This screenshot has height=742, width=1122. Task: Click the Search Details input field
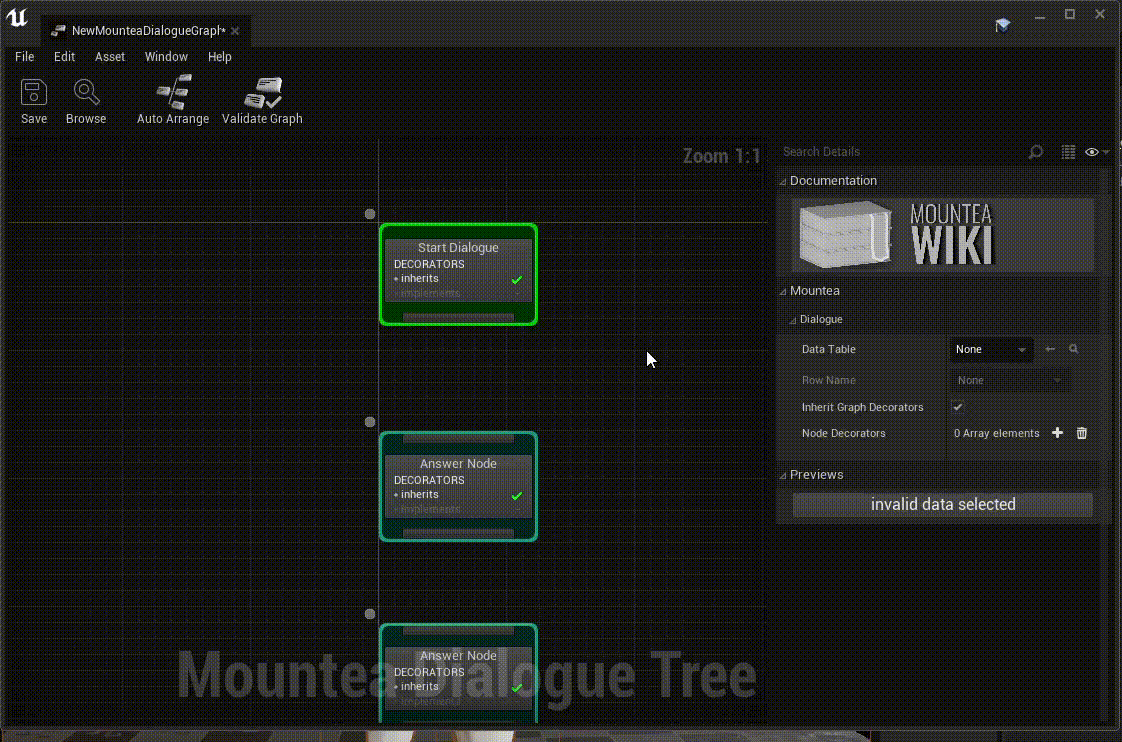coord(902,152)
